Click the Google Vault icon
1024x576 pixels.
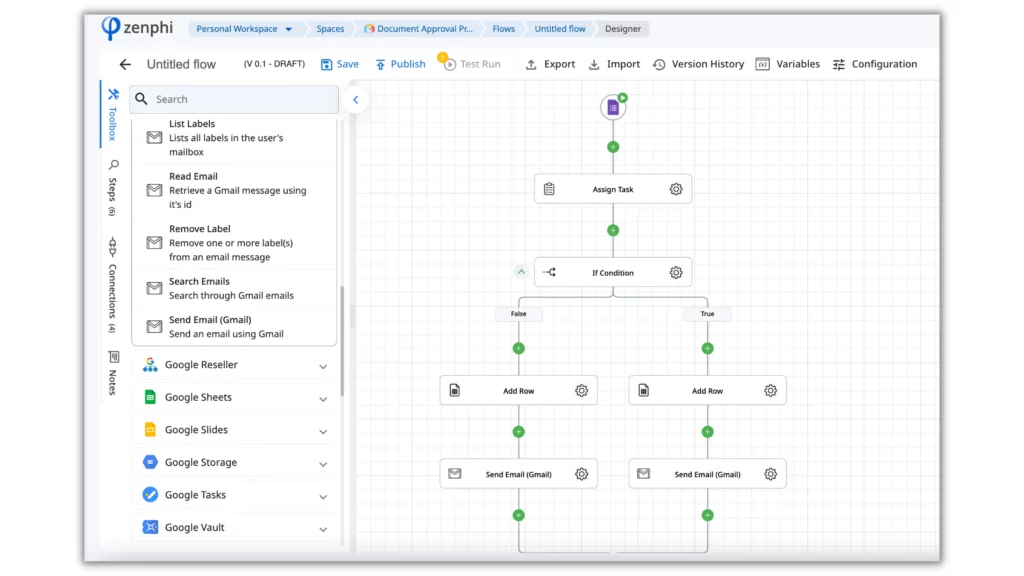click(150, 527)
